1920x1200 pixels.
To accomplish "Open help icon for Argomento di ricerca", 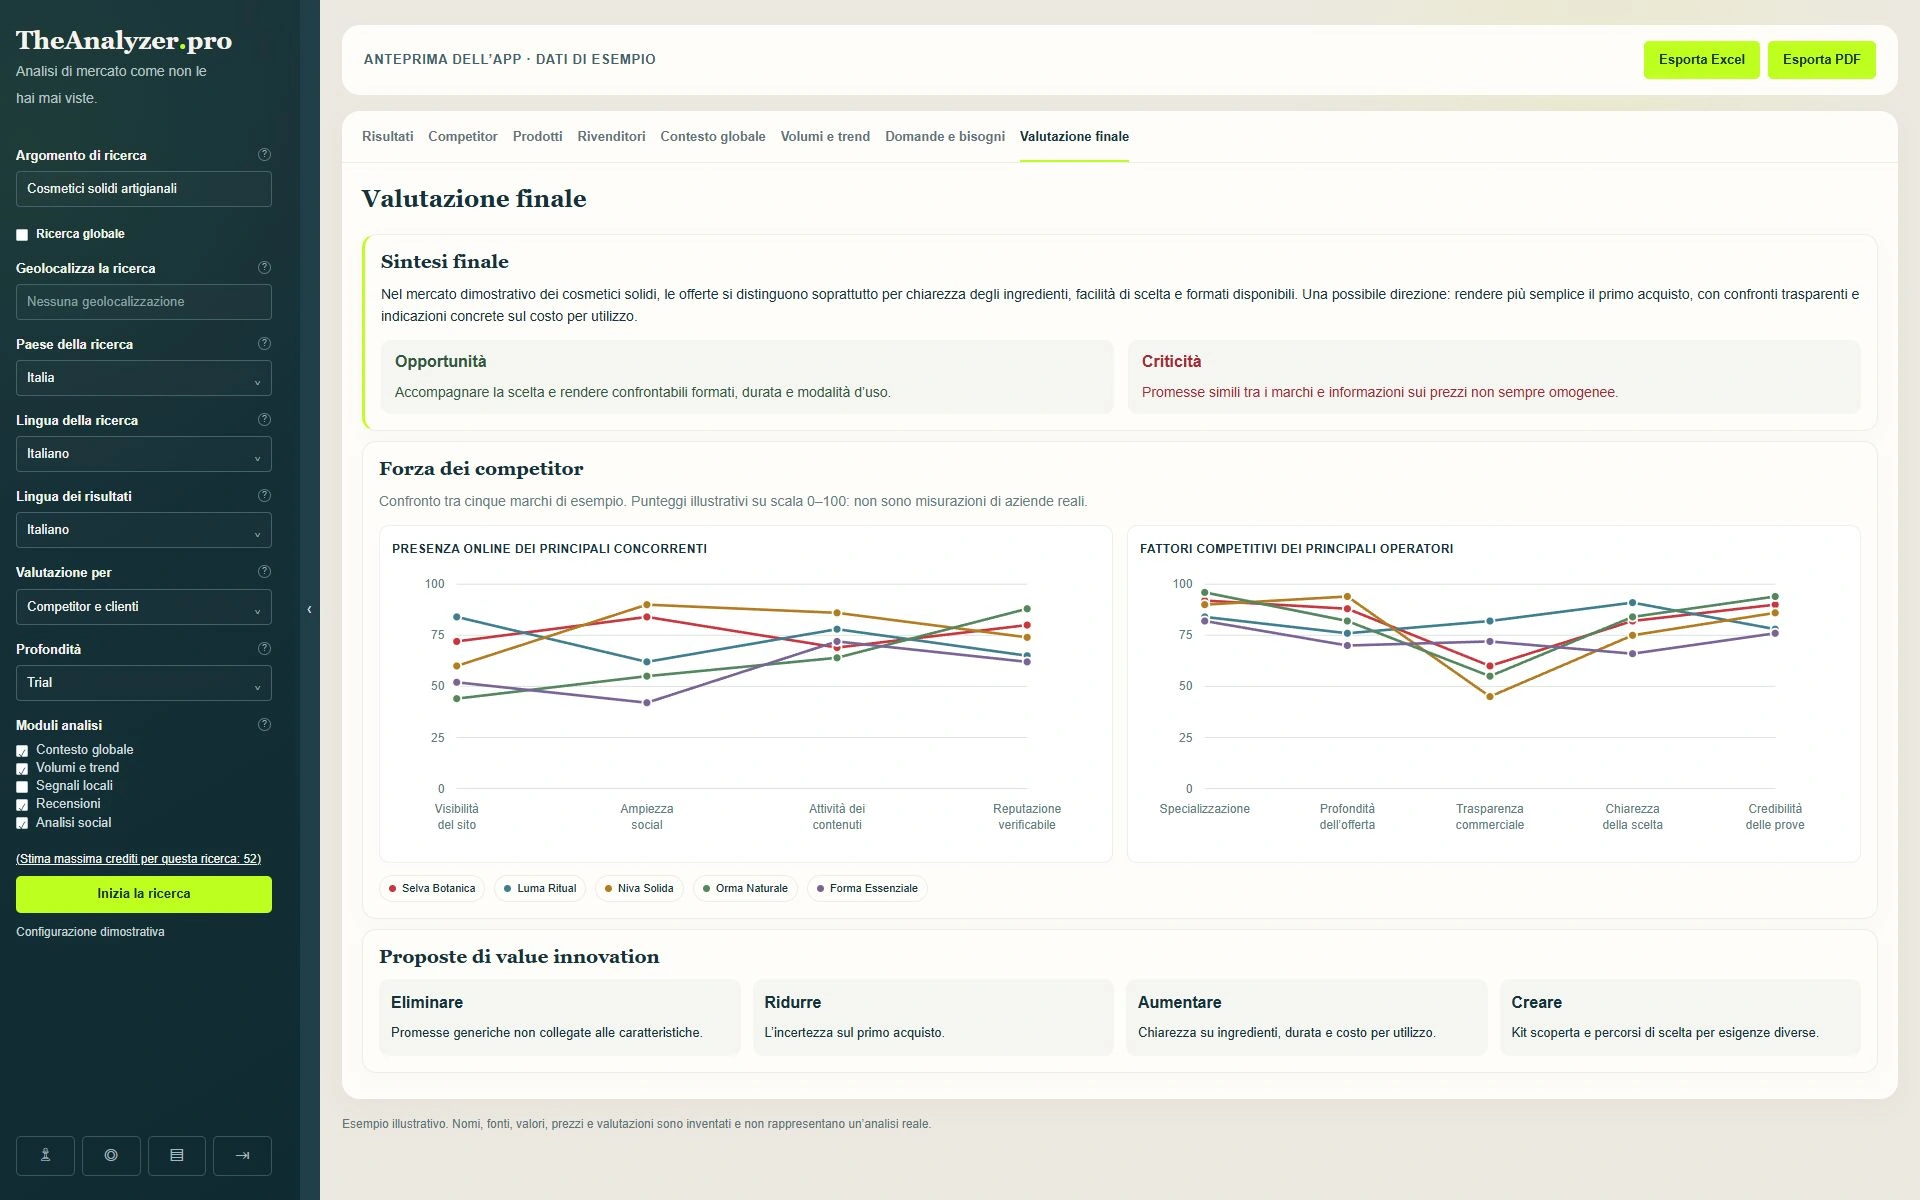I will pyautogui.click(x=264, y=155).
